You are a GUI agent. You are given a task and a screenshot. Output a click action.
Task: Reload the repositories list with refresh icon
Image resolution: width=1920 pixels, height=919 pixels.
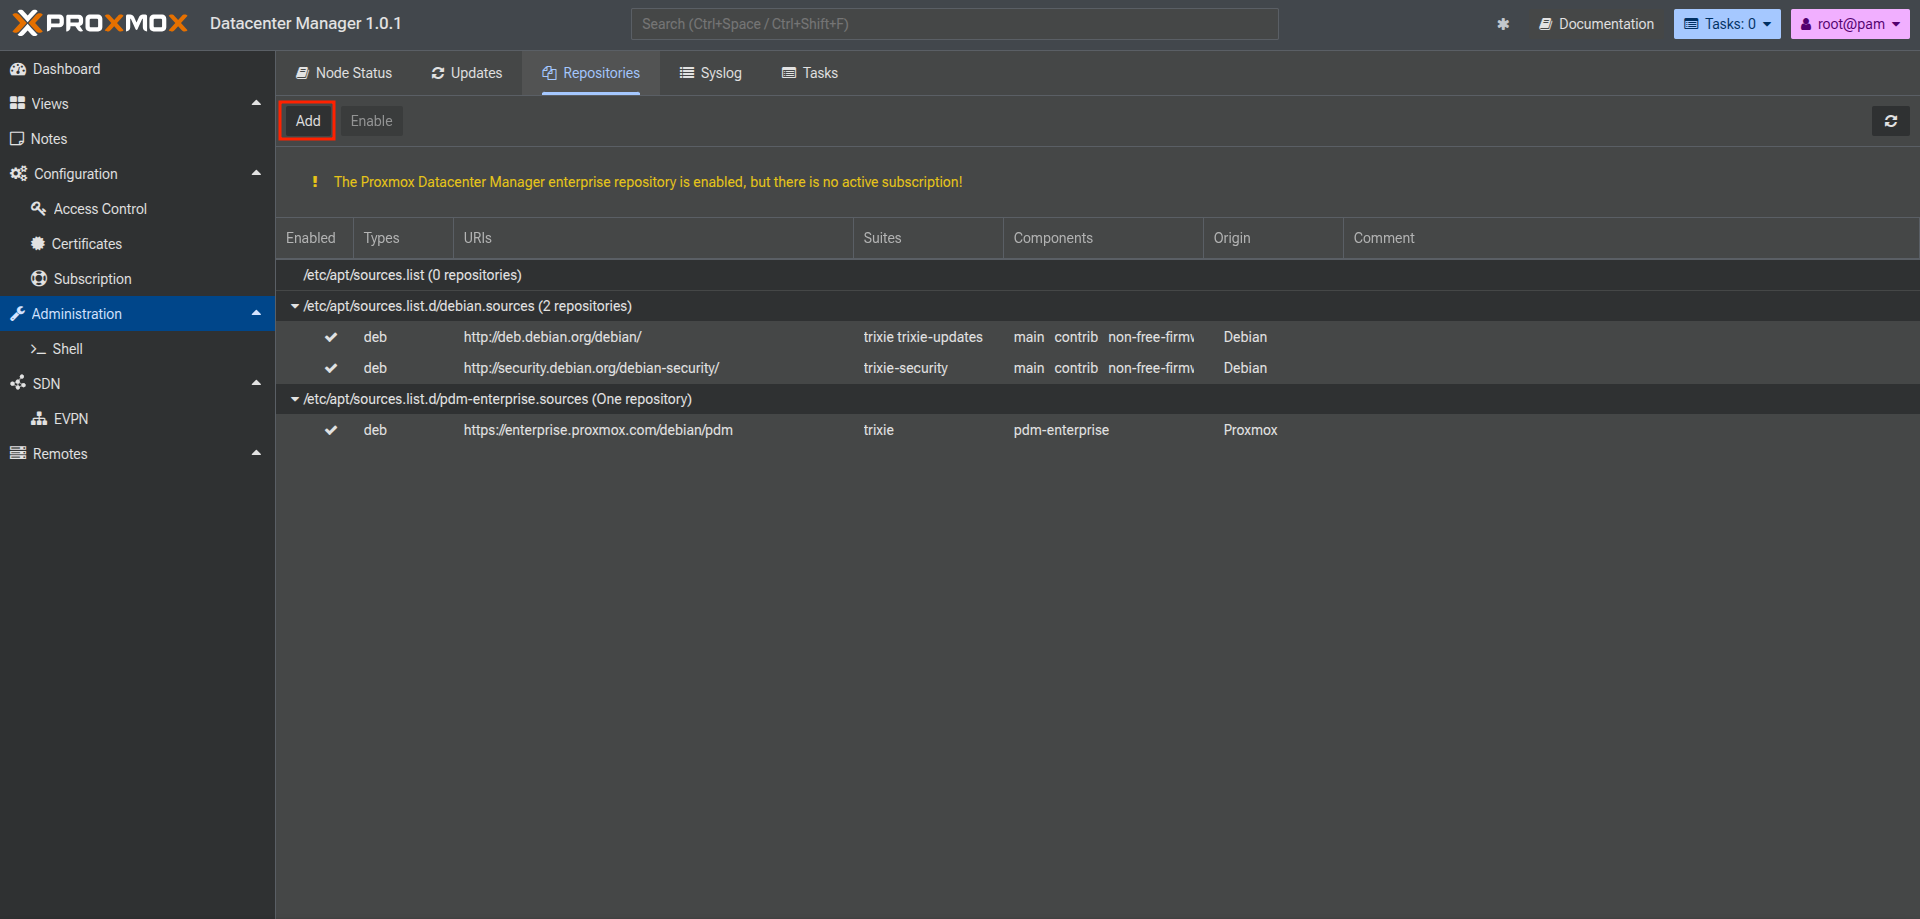tap(1891, 121)
